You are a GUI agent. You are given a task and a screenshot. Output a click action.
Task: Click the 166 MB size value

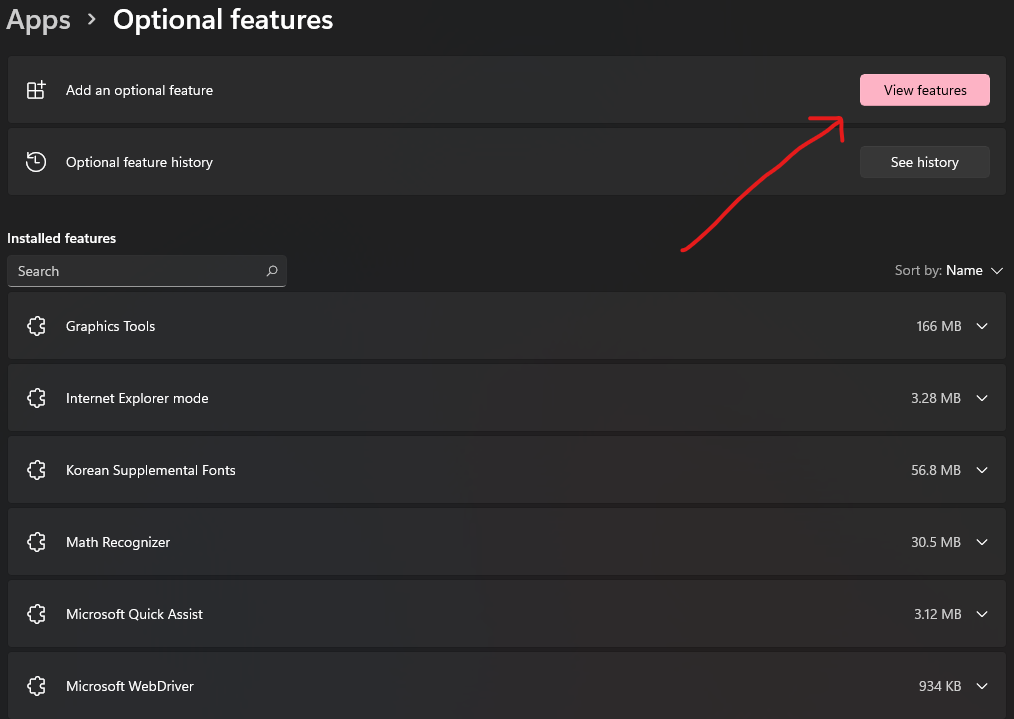coord(938,326)
